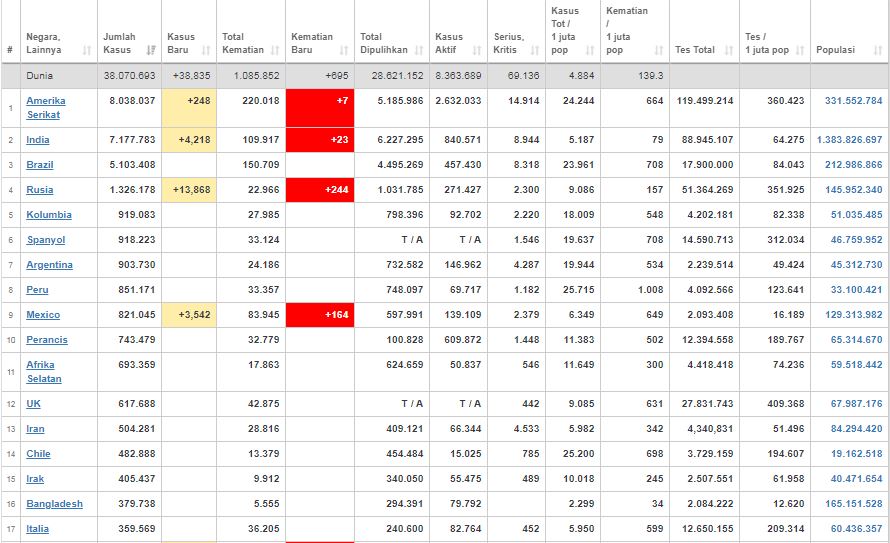This screenshot has height=543, width=890.
Task: Select Chile cases per million 25.200
Action: [x=578, y=453]
